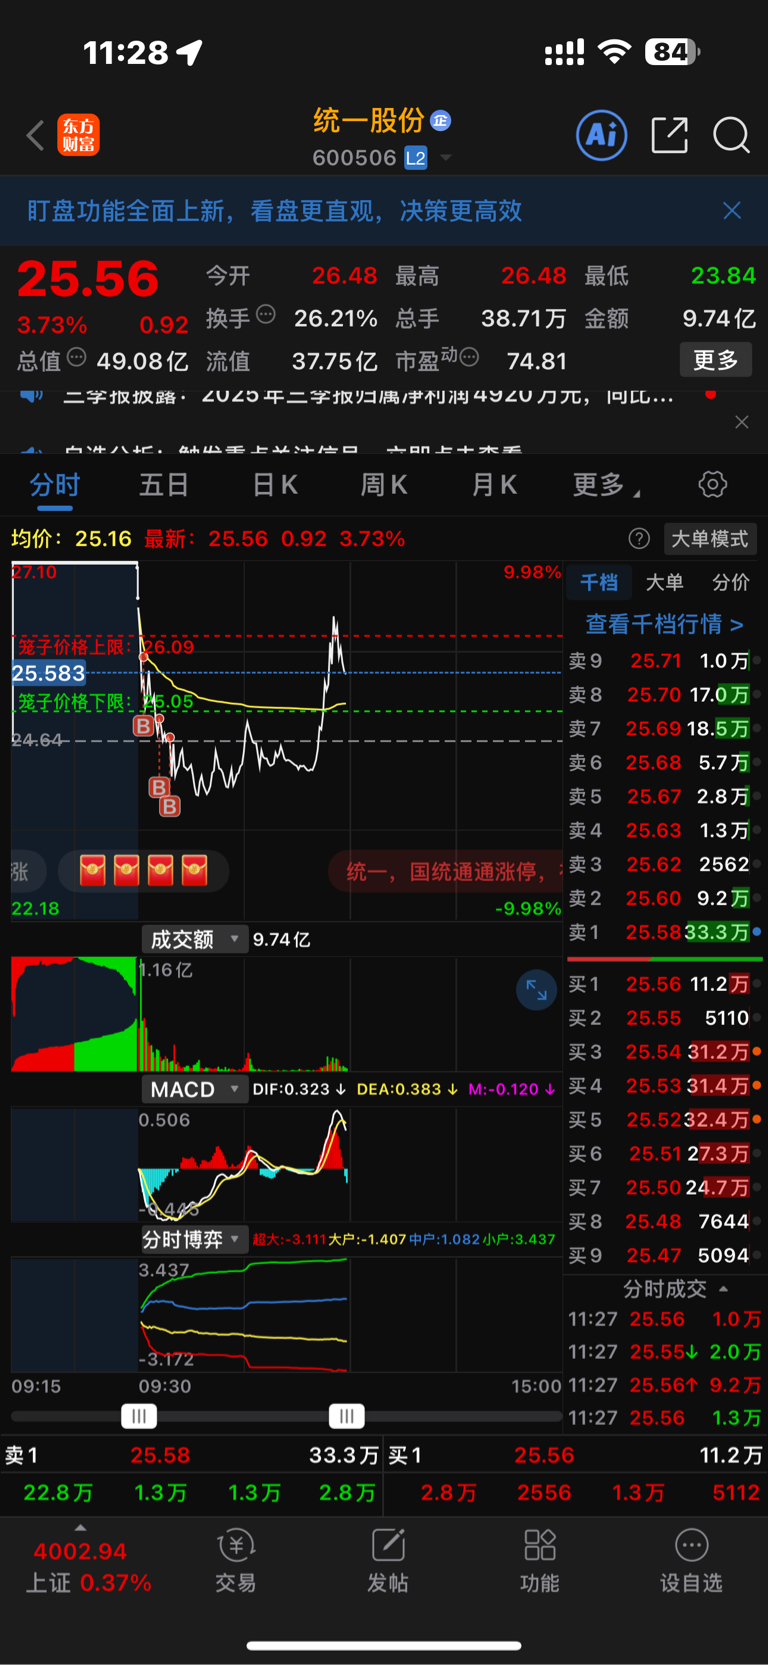Open the 分时博弈 indicator dropdown
Image resolution: width=768 pixels, height=1665 pixels.
click(x=193, y=1240)
